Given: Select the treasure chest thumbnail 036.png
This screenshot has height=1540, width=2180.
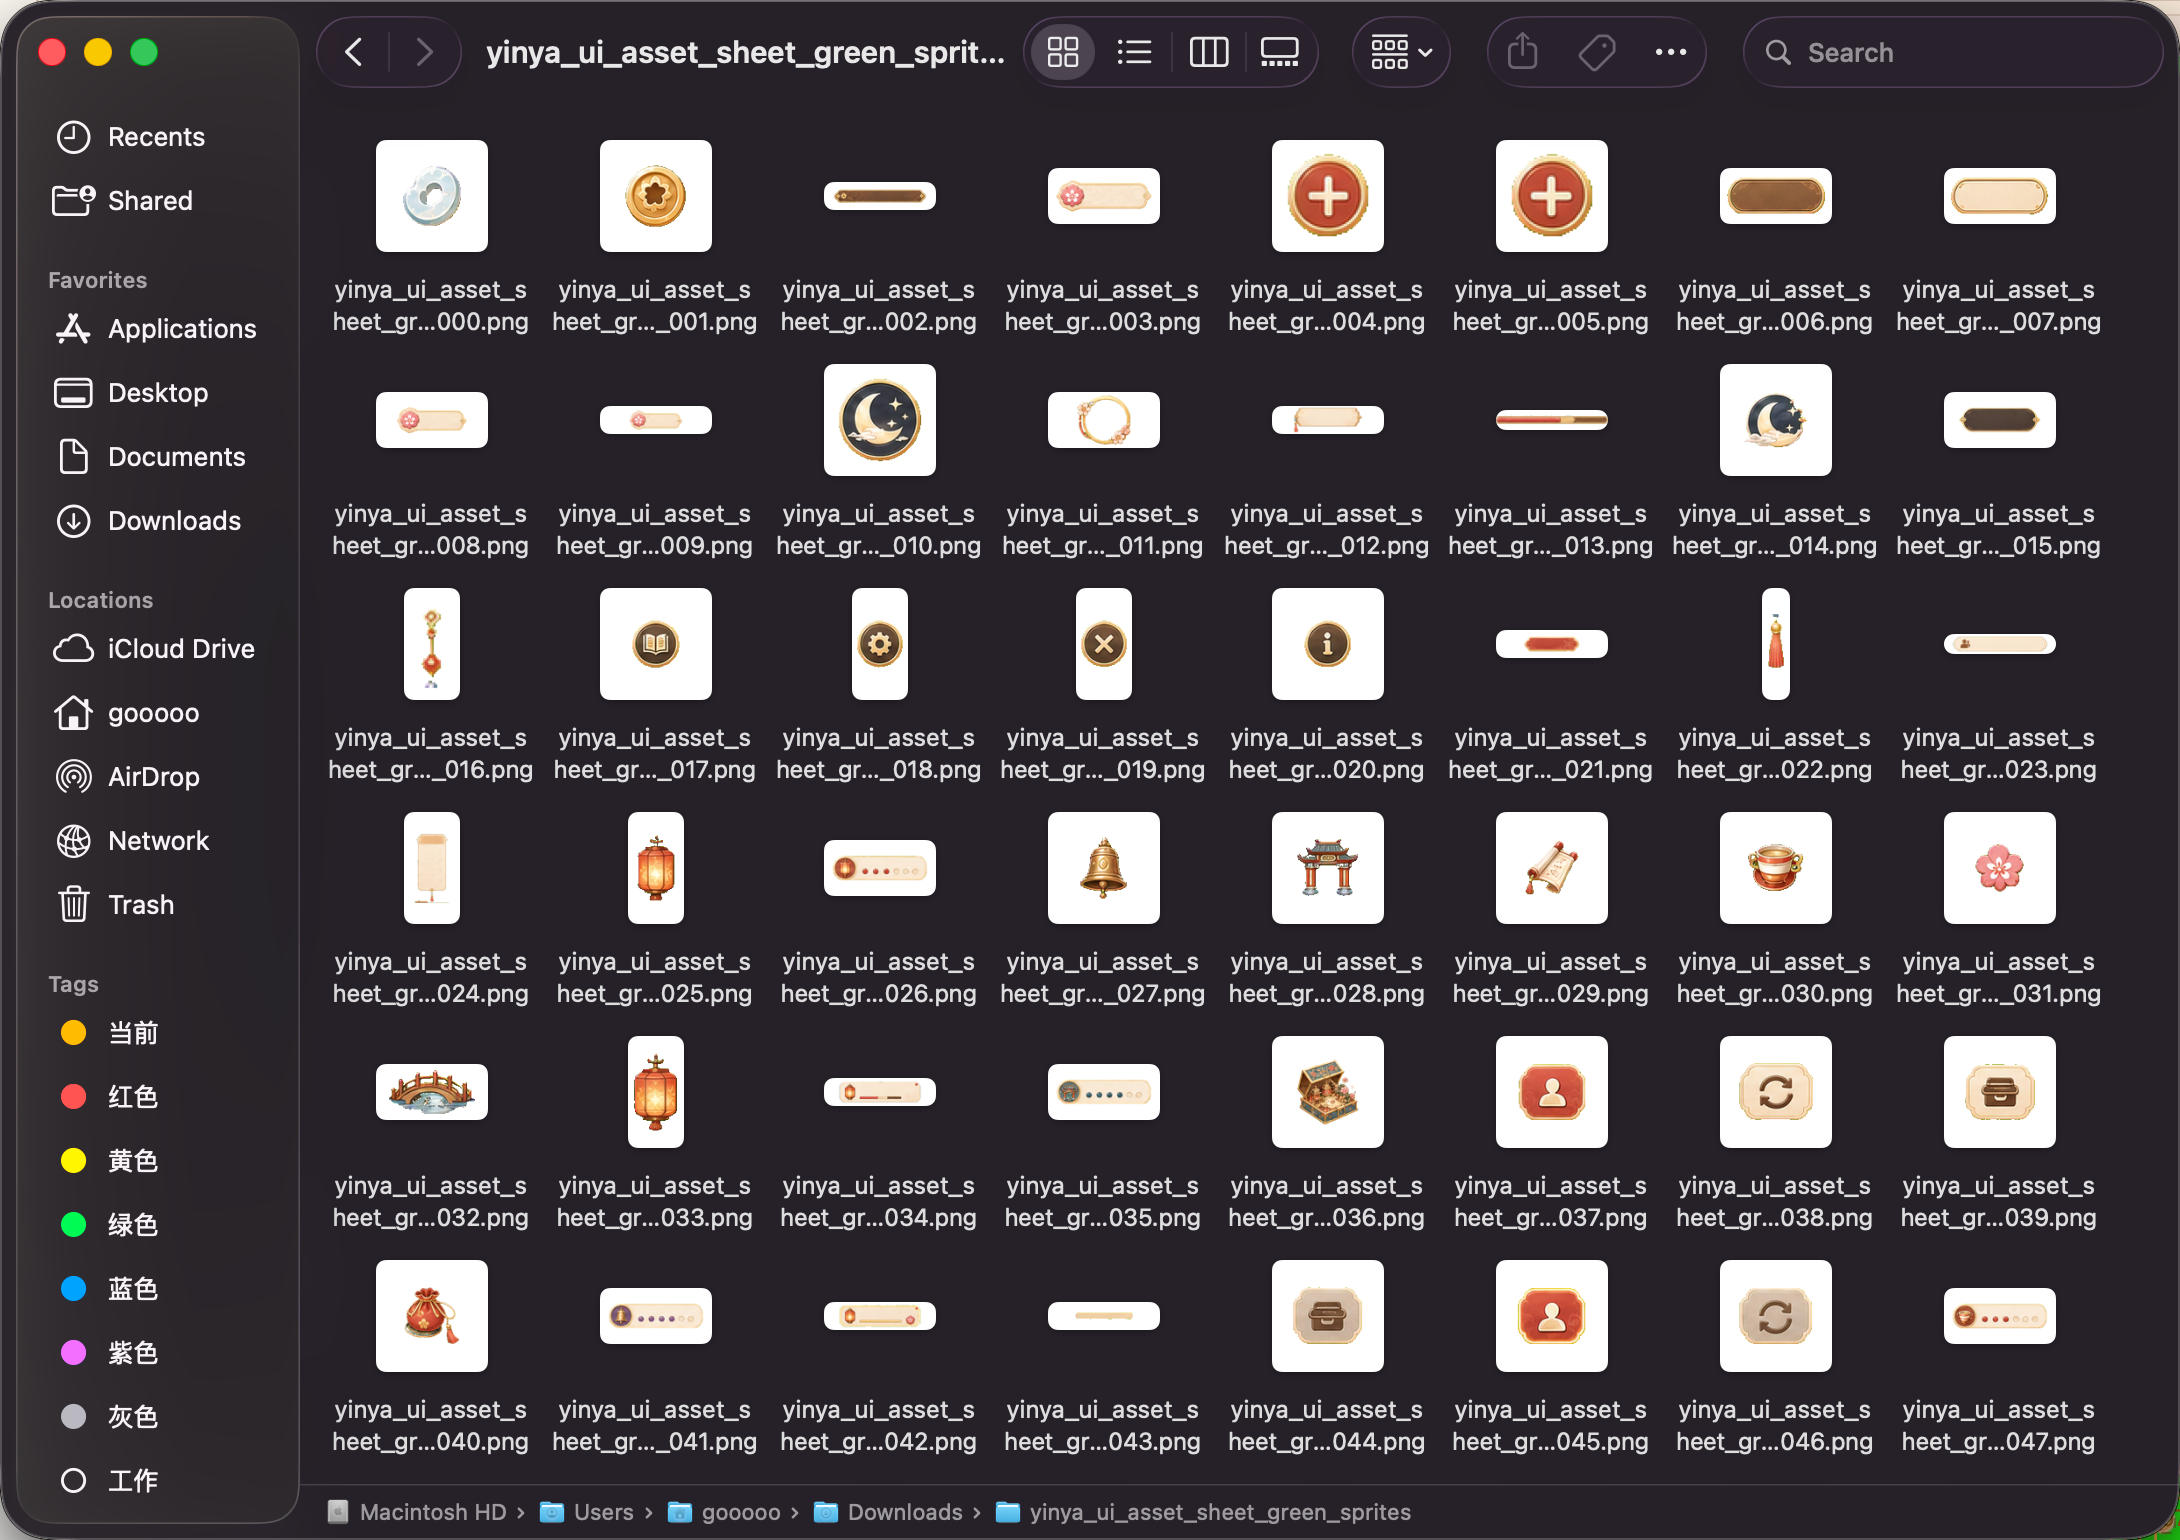Looking at the screenshot, I should coord(1328,1092).
